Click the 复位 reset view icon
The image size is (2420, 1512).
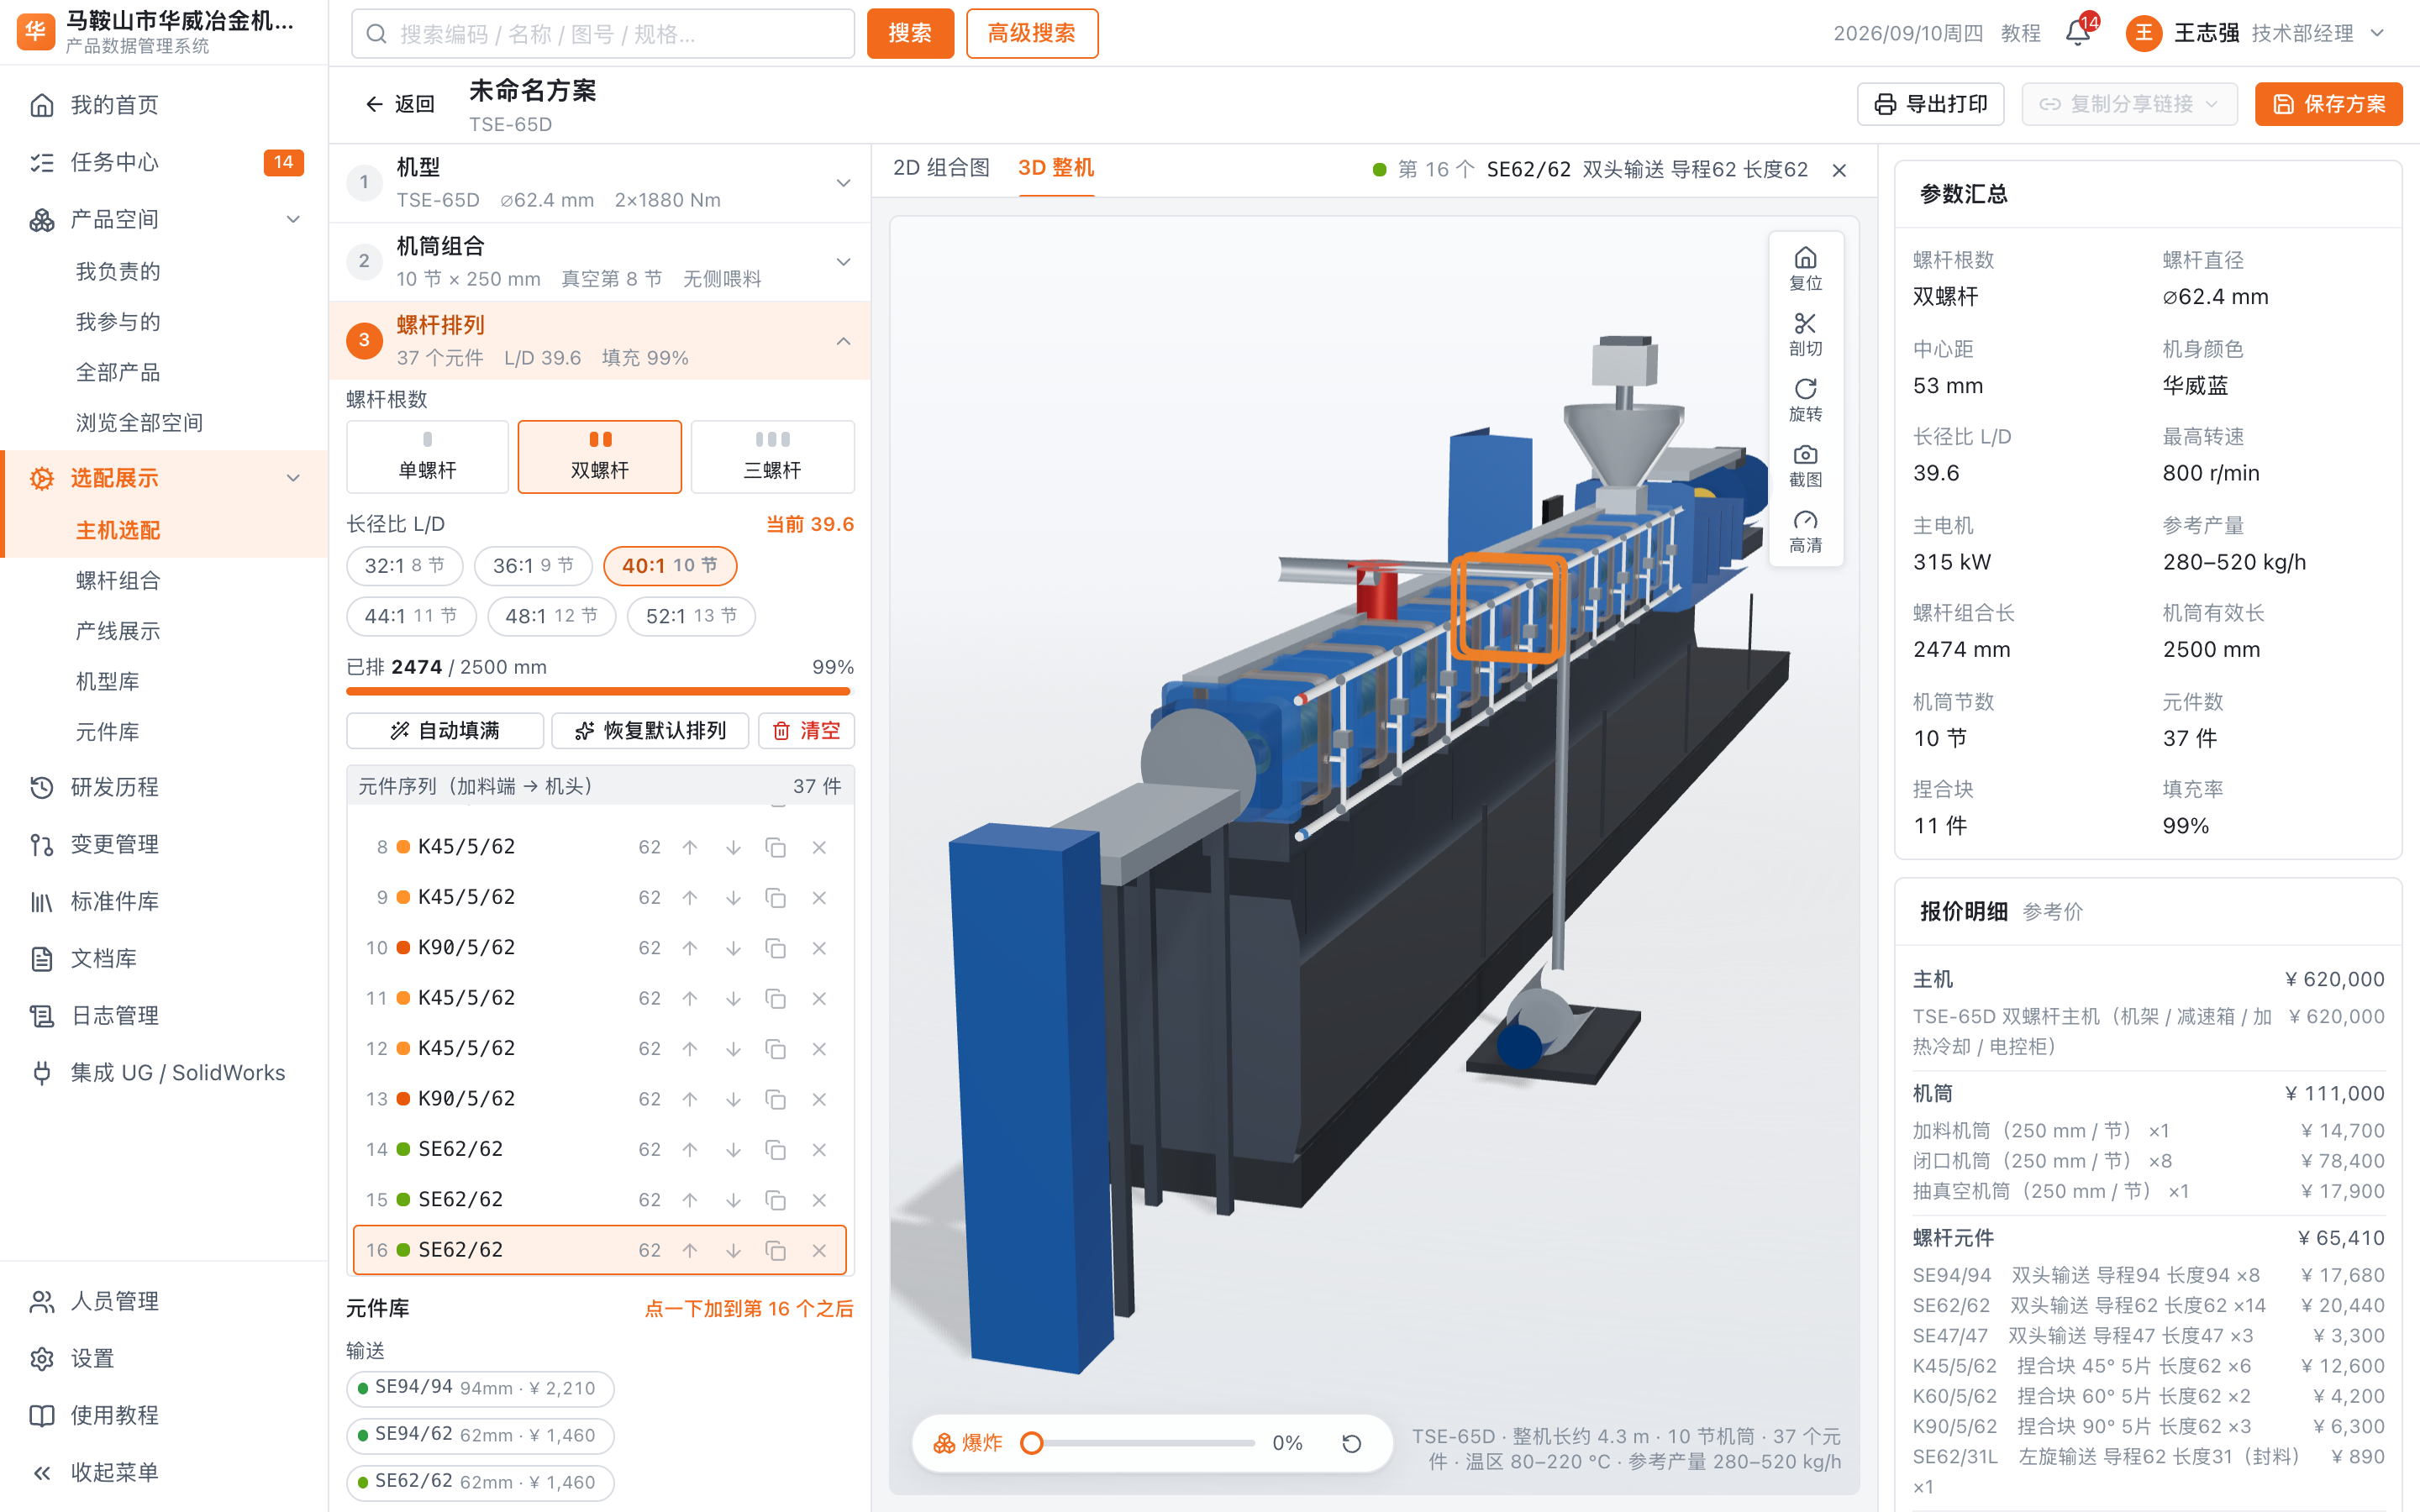[1804, 268]
